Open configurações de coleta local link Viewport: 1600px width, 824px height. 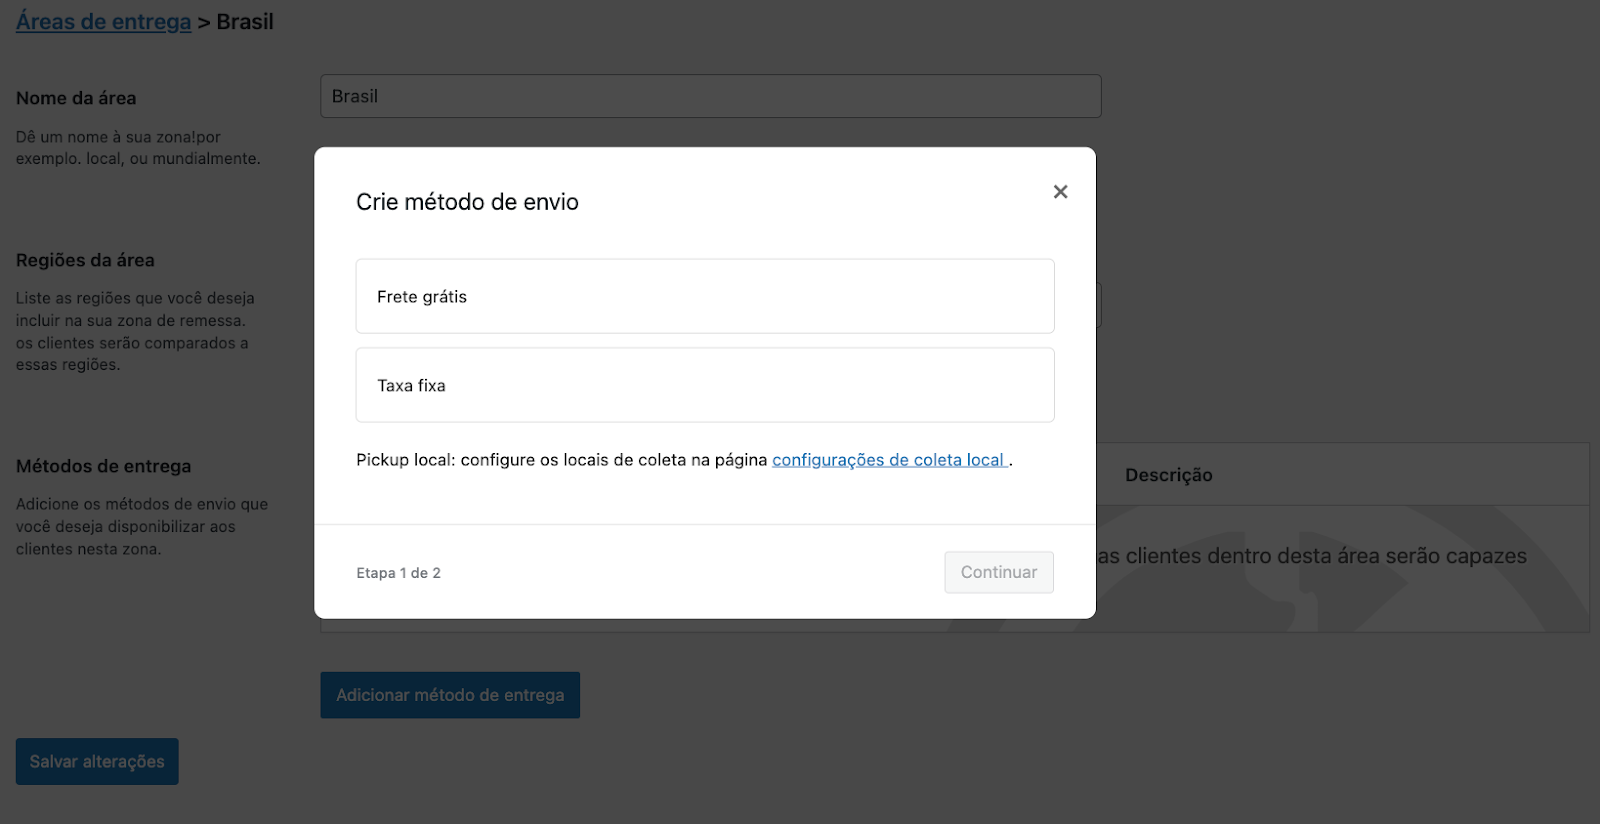tap(888, 460)
